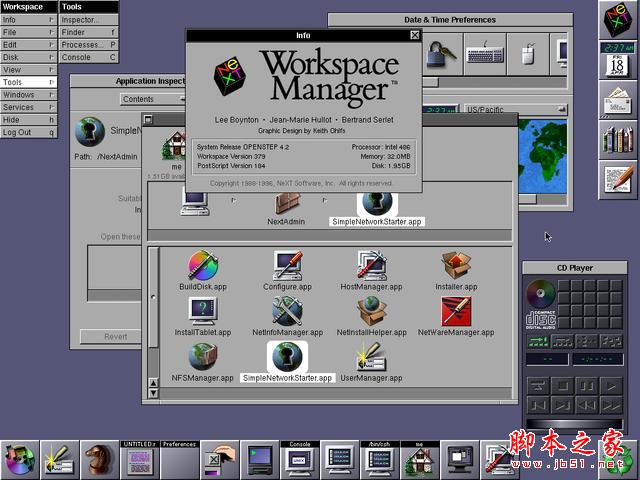The width and height of the screenshot is (640, 480).
Task: Click the file viewer scroll-down arrow
Action: [x=153, y=393]
